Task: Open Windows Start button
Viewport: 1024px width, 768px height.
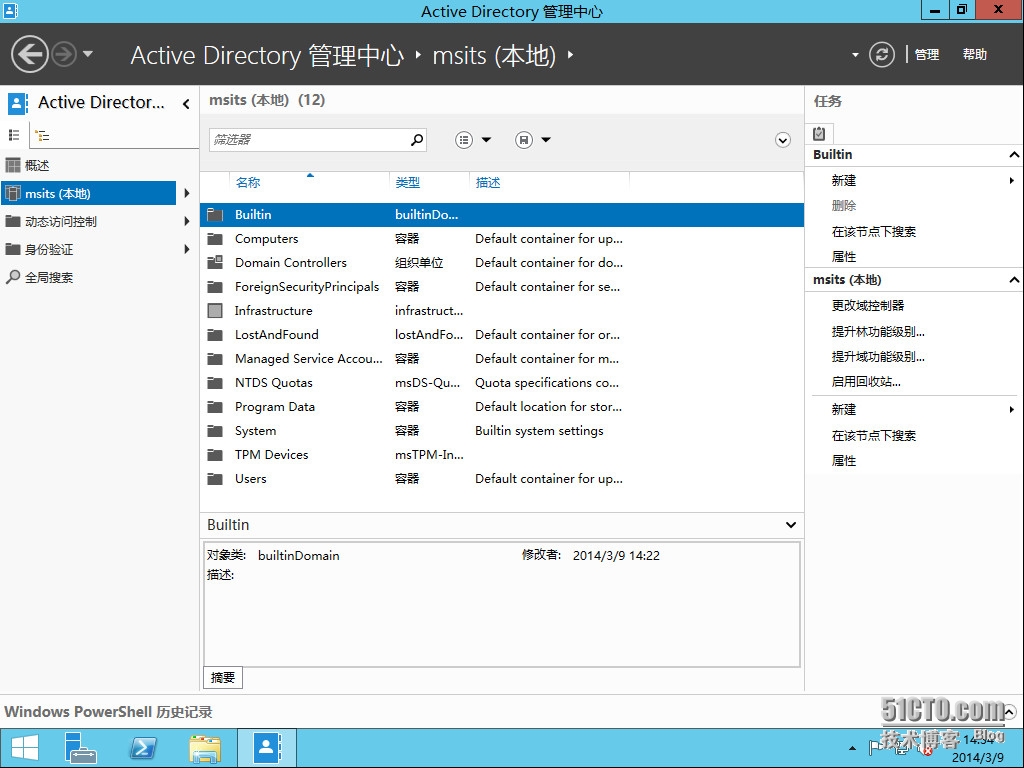Action: [x=25, y=748]
